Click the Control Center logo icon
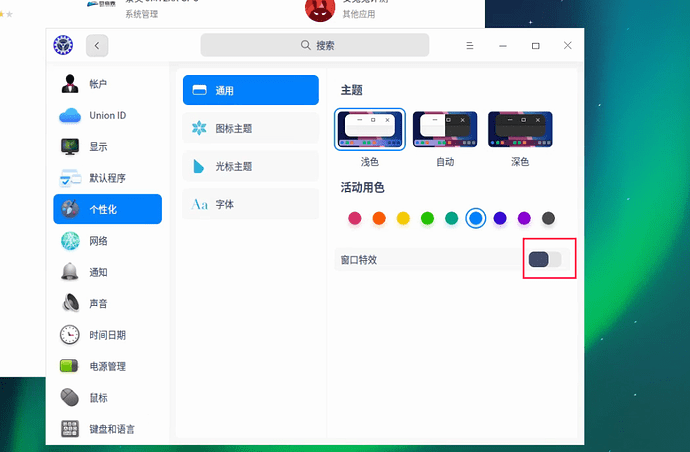Screen dimensions: 690x452 click(63, 45)
